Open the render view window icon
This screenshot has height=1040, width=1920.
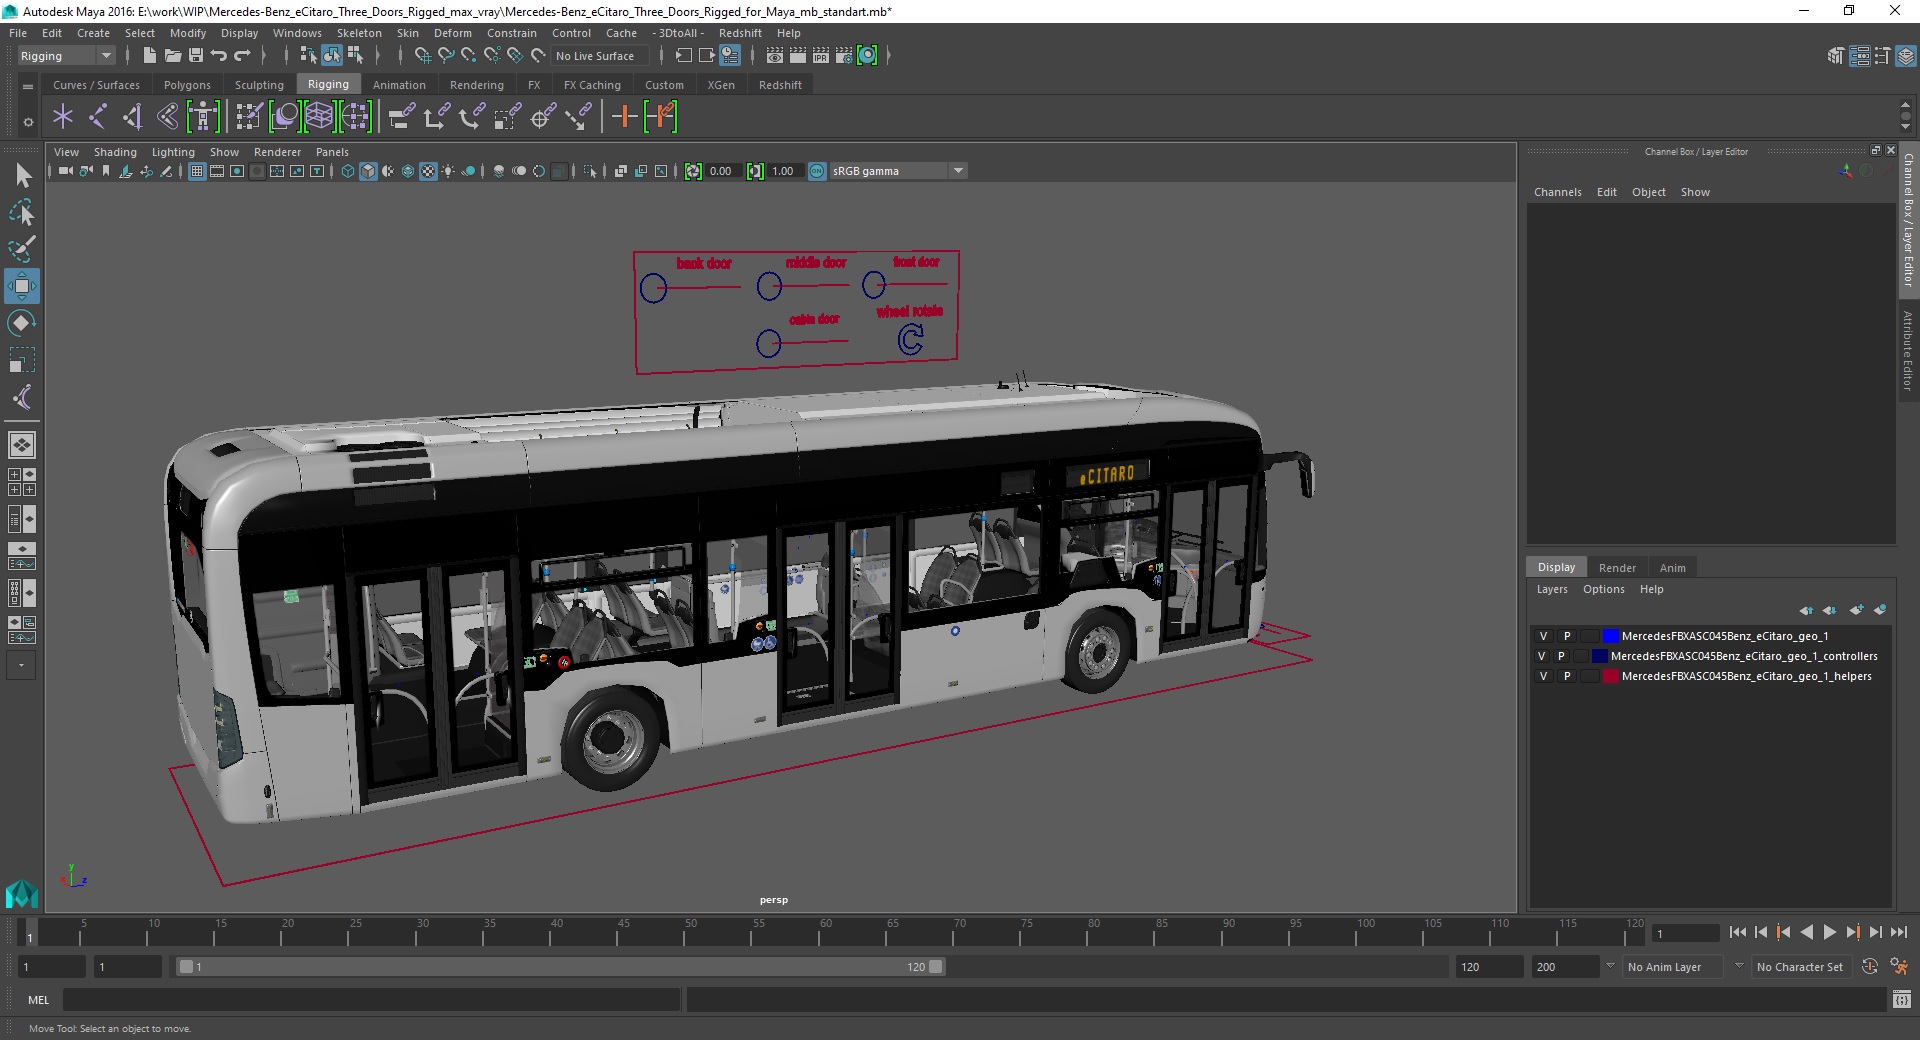click(x=775, y=56)
